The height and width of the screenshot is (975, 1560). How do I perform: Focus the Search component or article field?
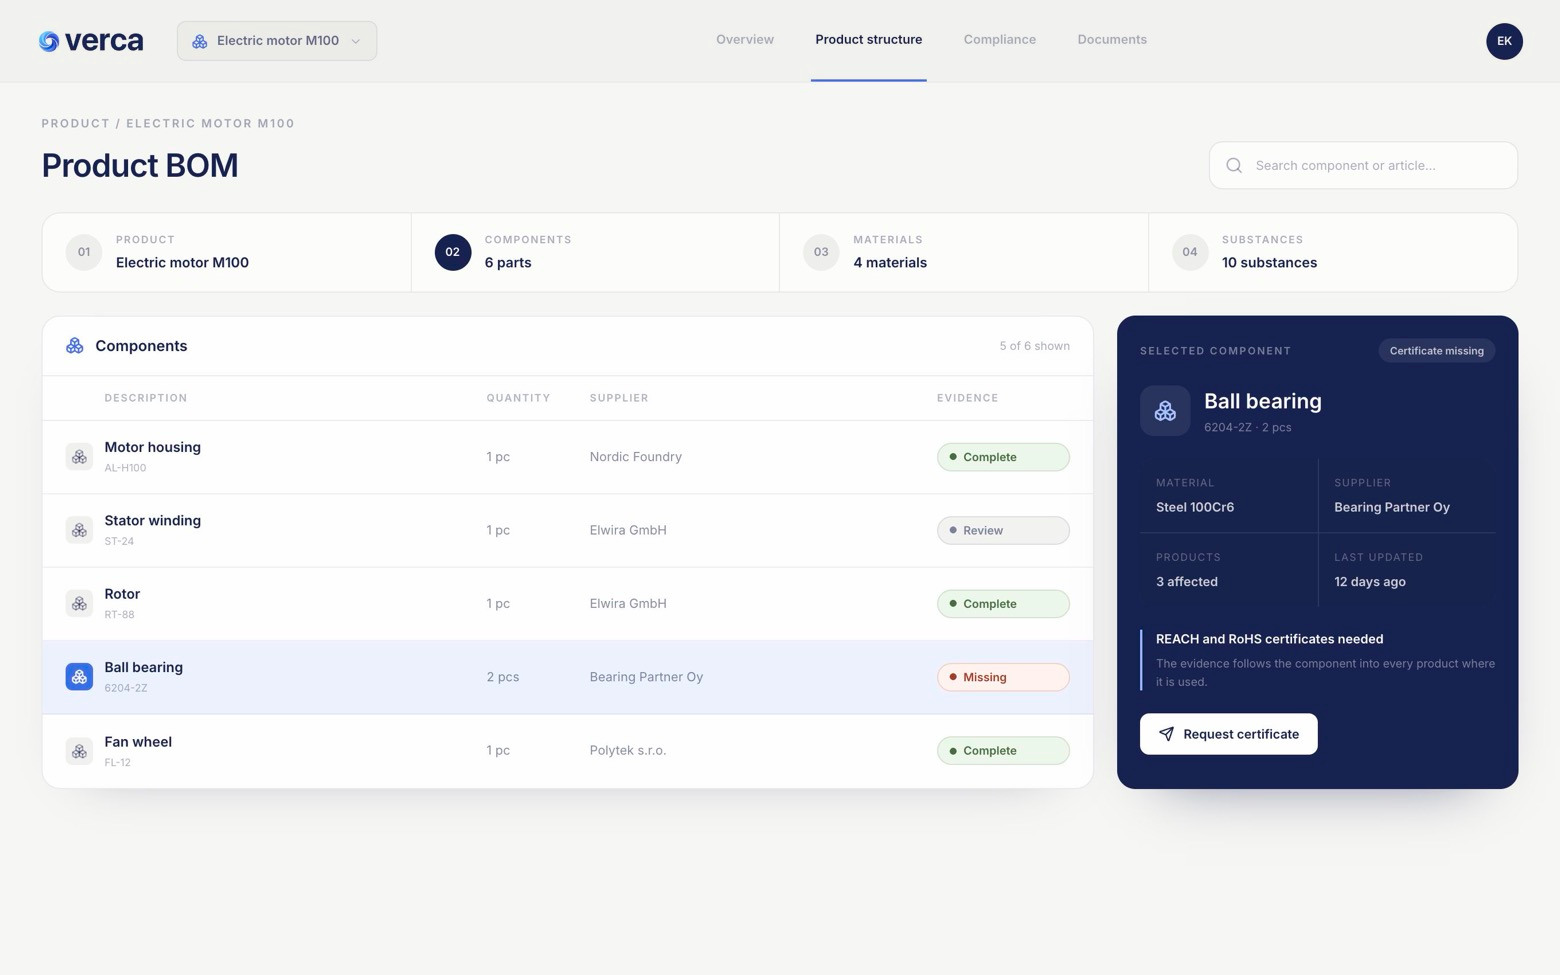[1363, 165]
